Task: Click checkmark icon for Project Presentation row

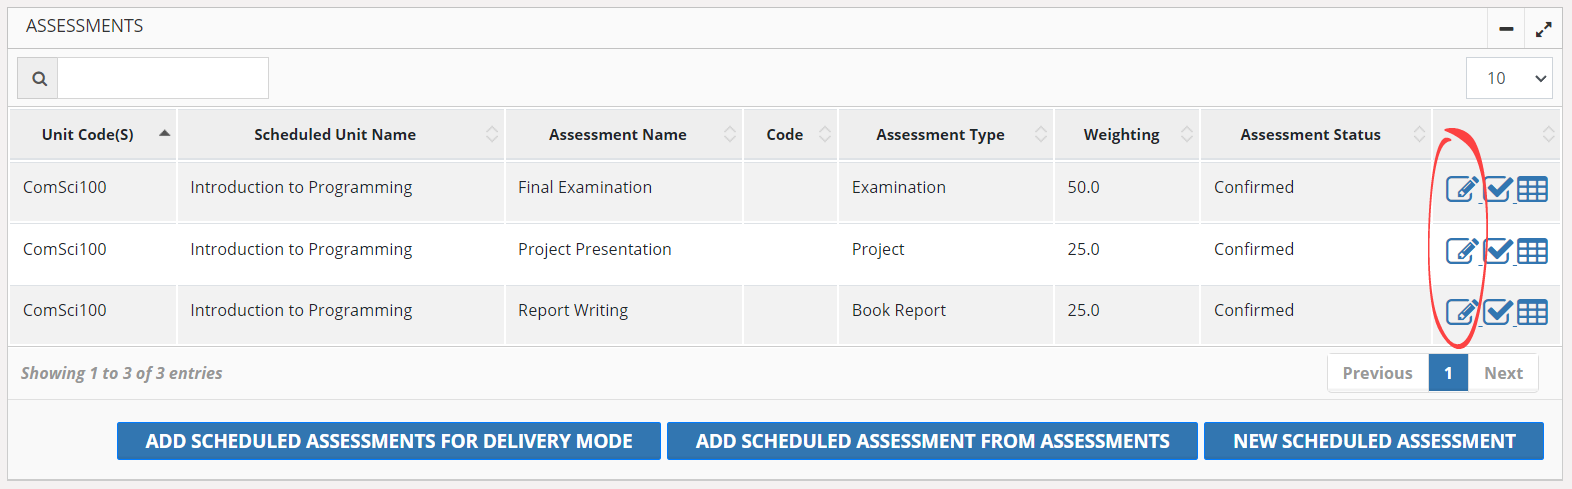Action: [x=1497, y=250]
